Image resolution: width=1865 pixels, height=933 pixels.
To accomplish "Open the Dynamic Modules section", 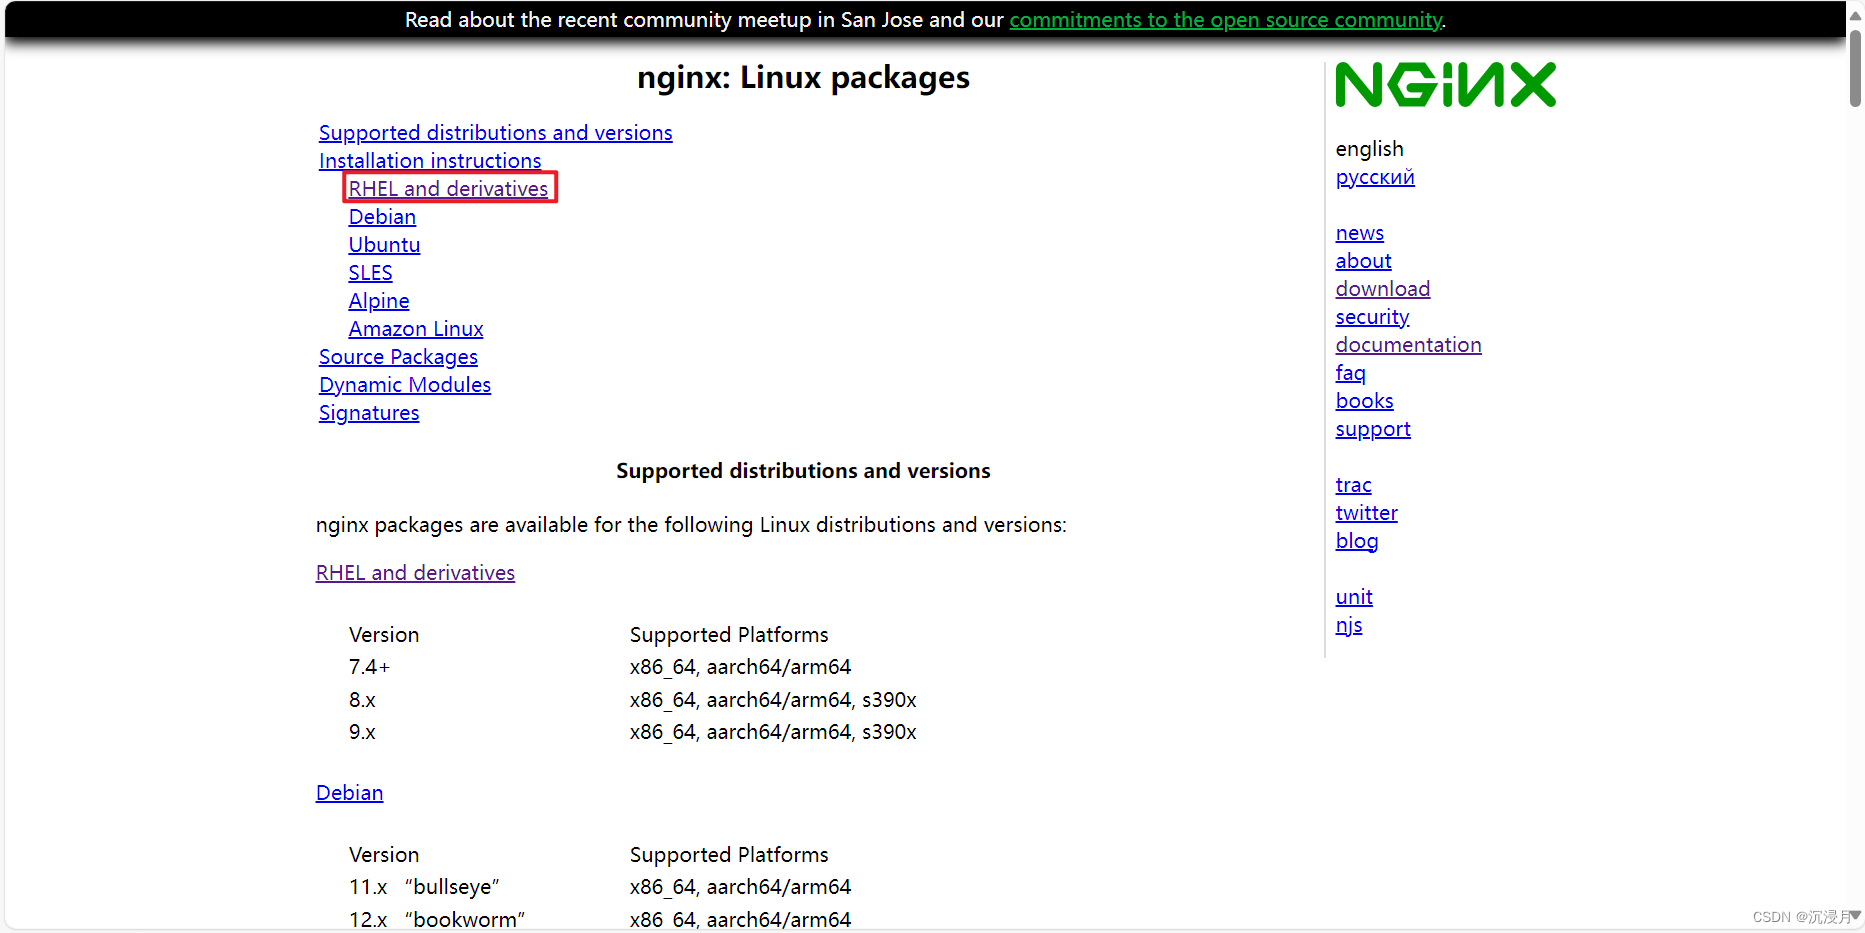I will click(x=404, y=384).
